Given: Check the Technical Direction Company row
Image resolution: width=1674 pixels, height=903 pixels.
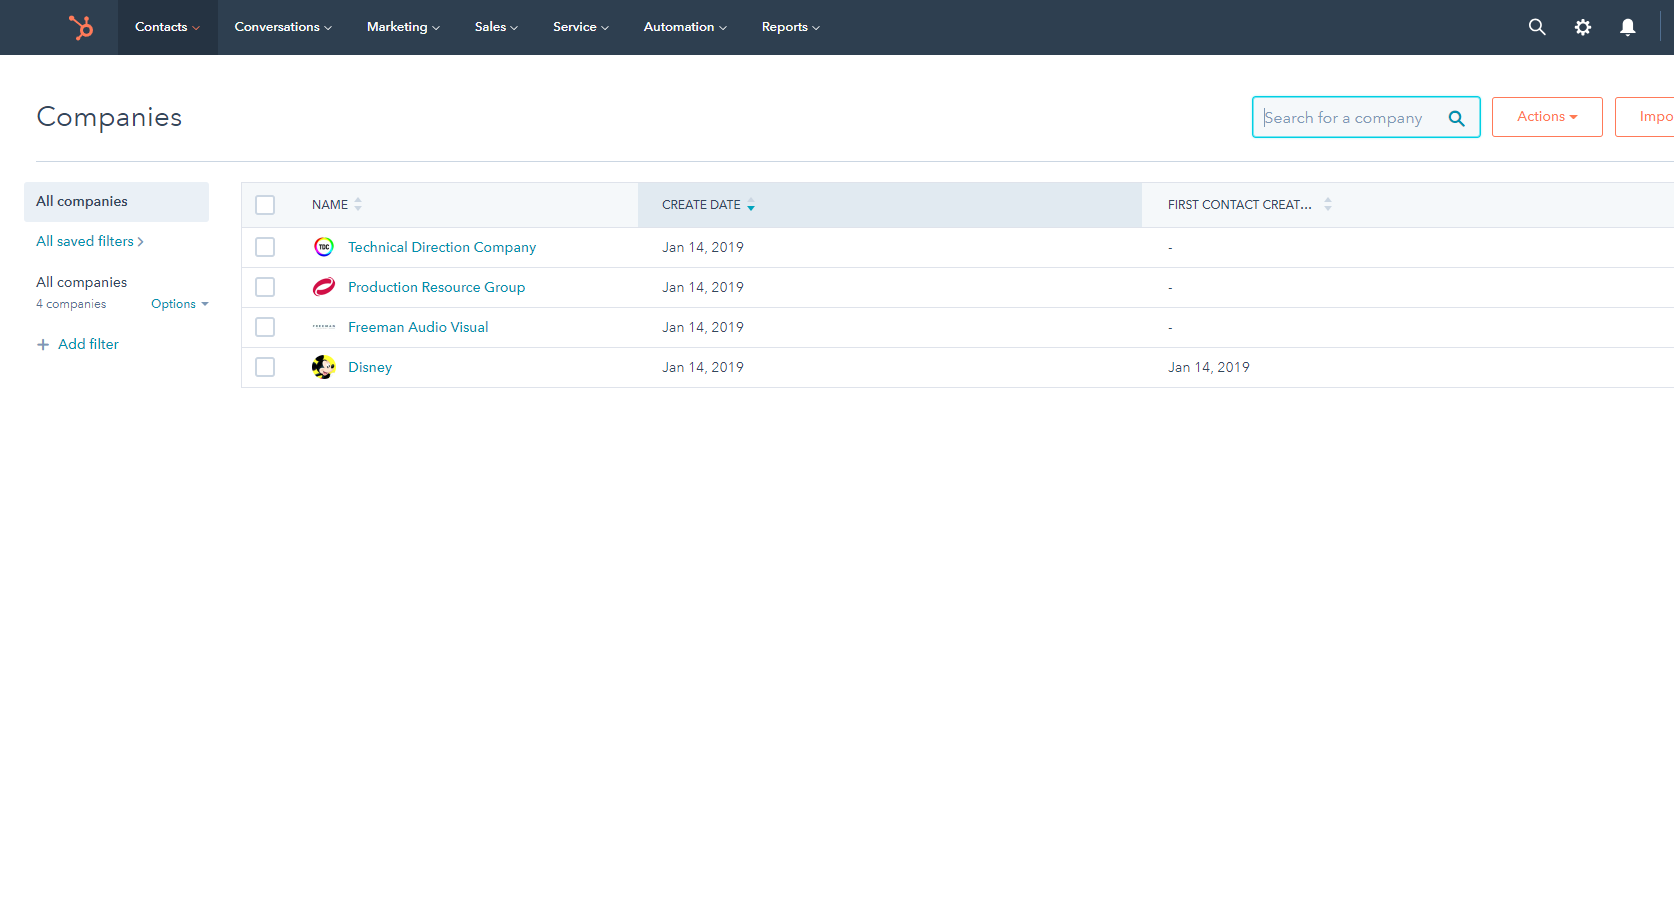Looking at the screenshot, I should pos(265,247).
